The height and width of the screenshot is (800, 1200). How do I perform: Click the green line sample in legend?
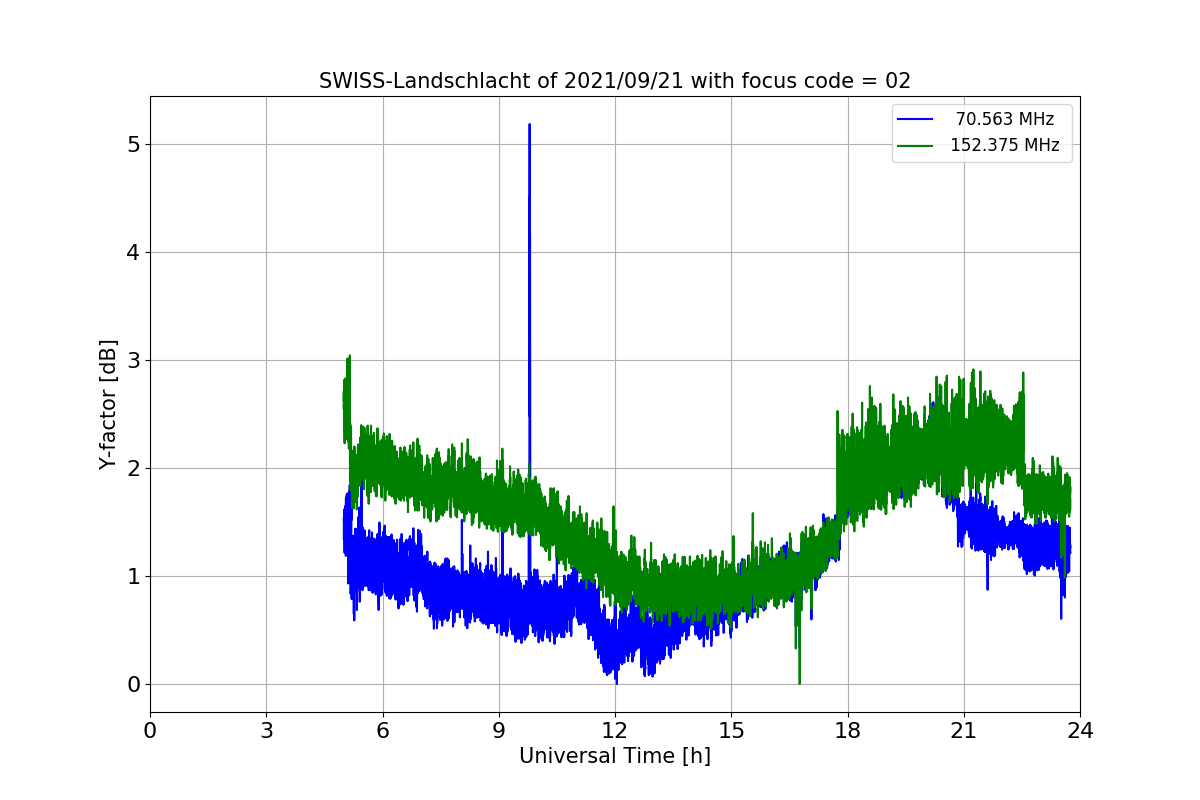tap(915, 145)
